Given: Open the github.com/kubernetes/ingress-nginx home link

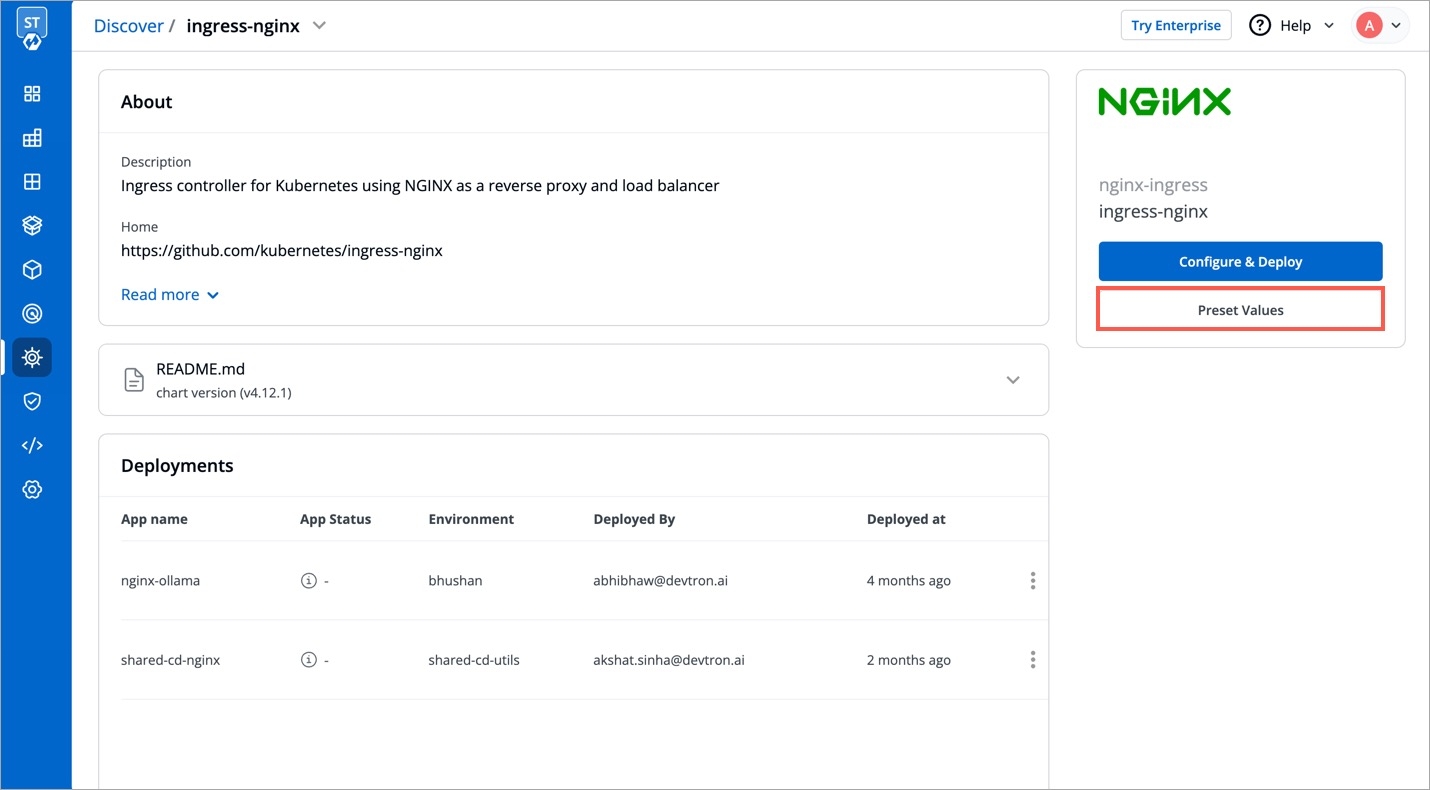Looking at the screenshot, I should tap(282, 251).
